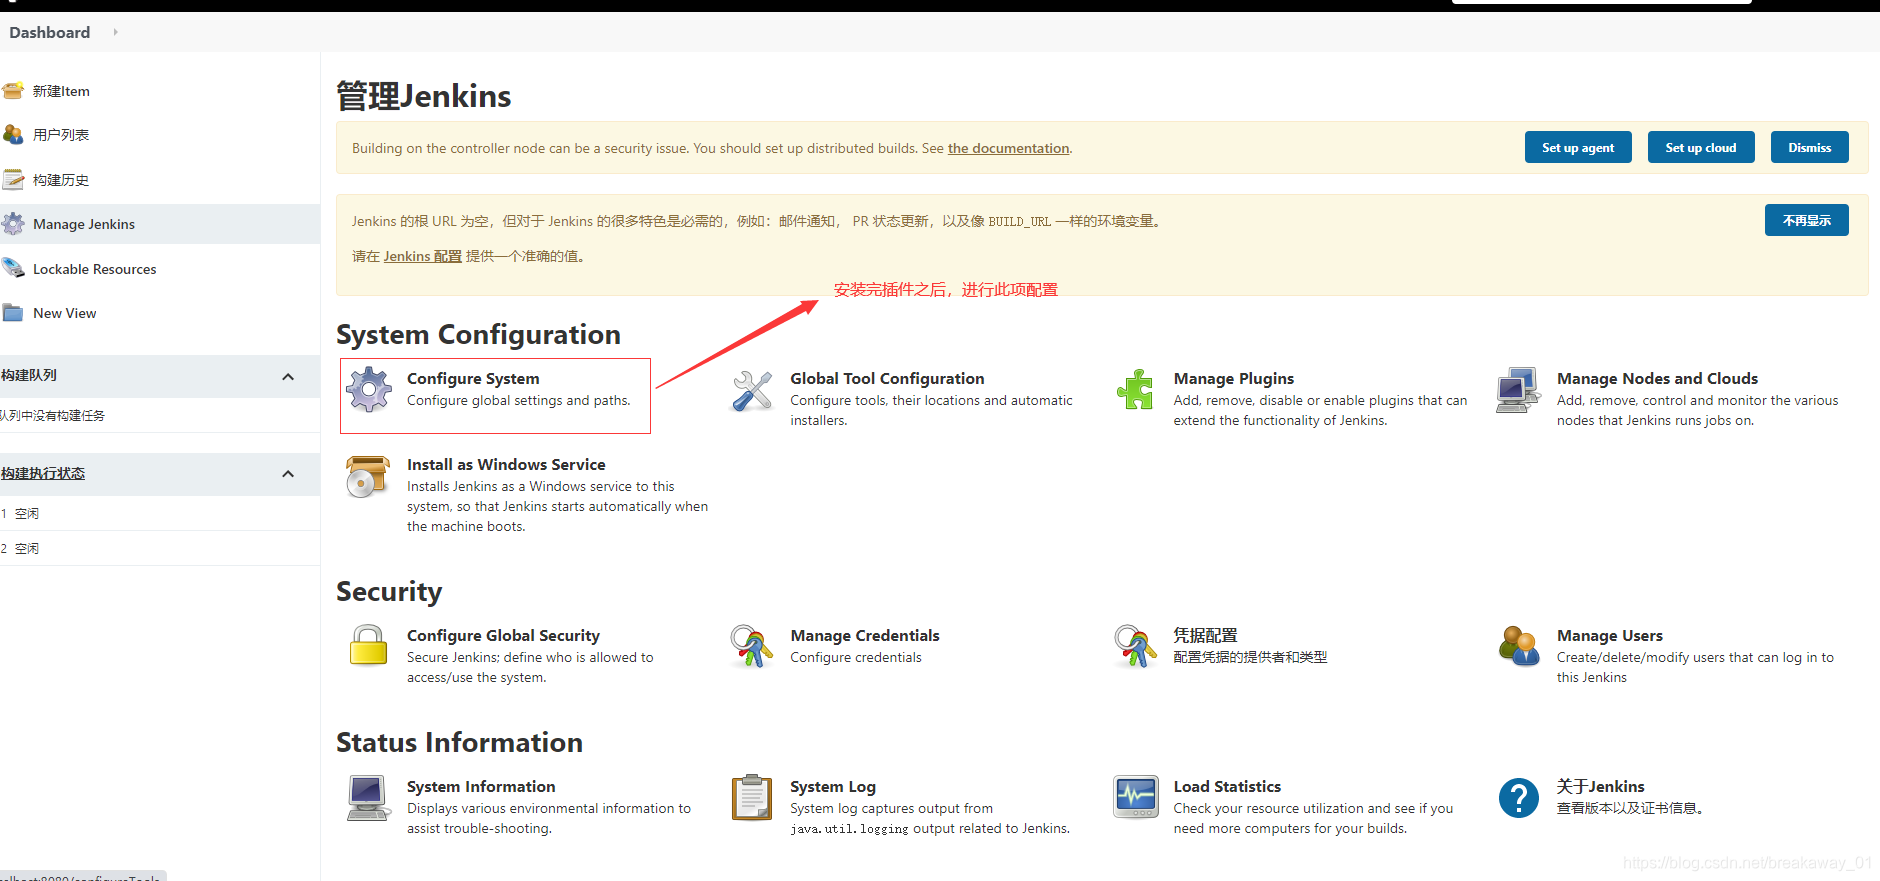Open Global Tool Configuration link
Screen dimensions: 1880x881
pos(887,378)
